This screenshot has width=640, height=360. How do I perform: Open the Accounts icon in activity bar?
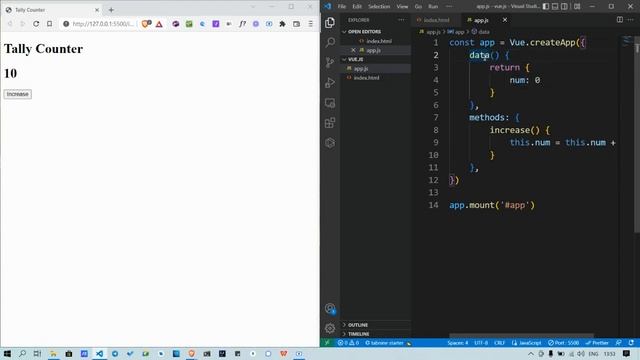(330, 309)
